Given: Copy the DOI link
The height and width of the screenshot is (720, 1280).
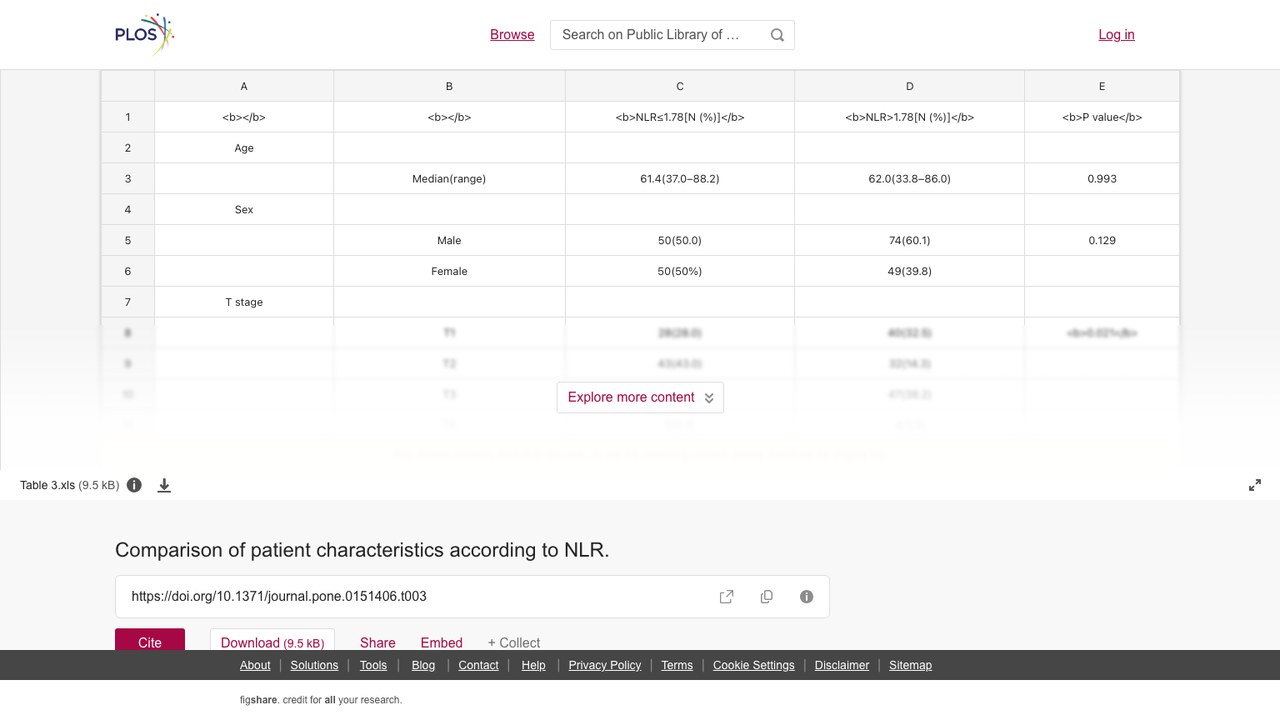Looking at the screenshot, I should tap(767, 597).
